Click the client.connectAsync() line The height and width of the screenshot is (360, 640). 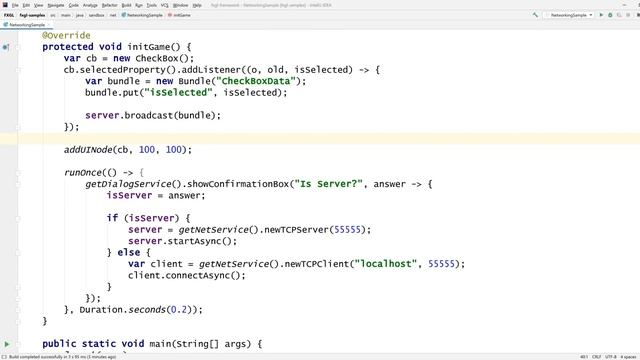[187, 276]
